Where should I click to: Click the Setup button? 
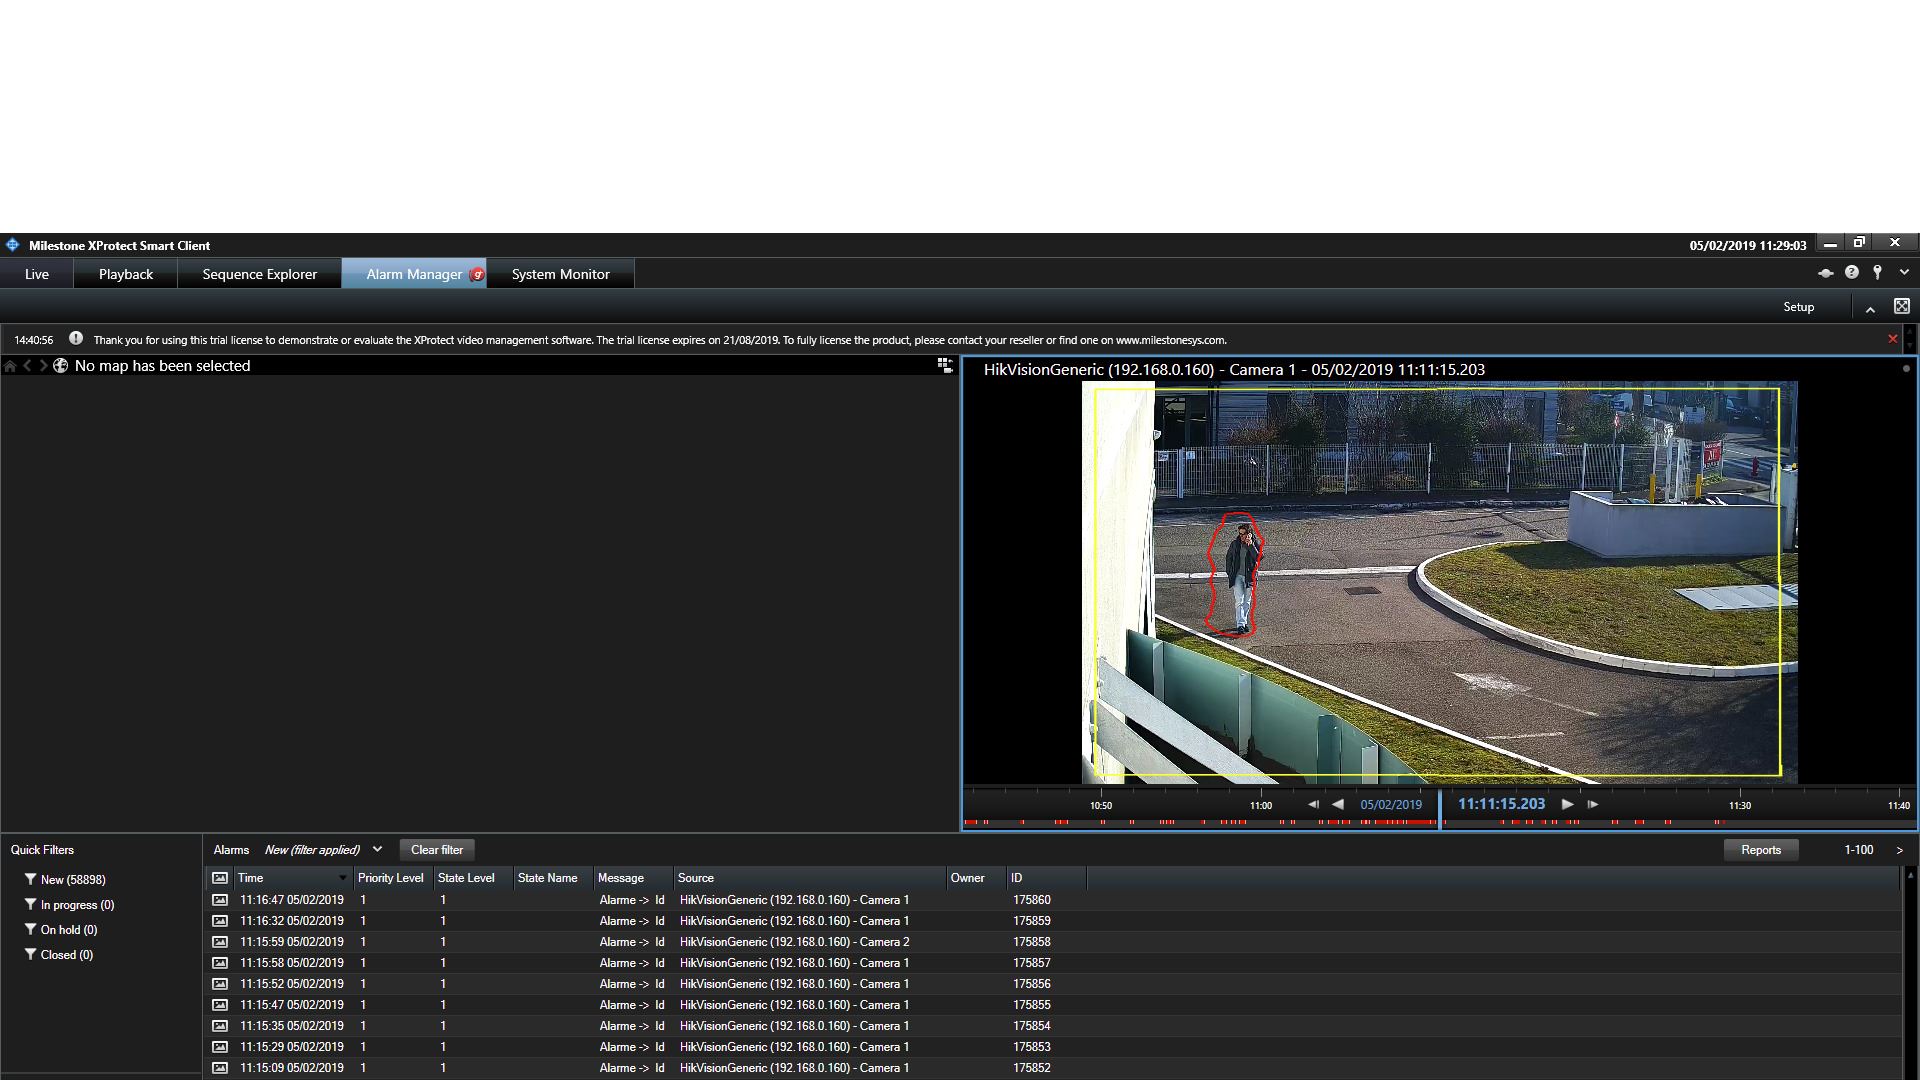tap(1798, 307)
